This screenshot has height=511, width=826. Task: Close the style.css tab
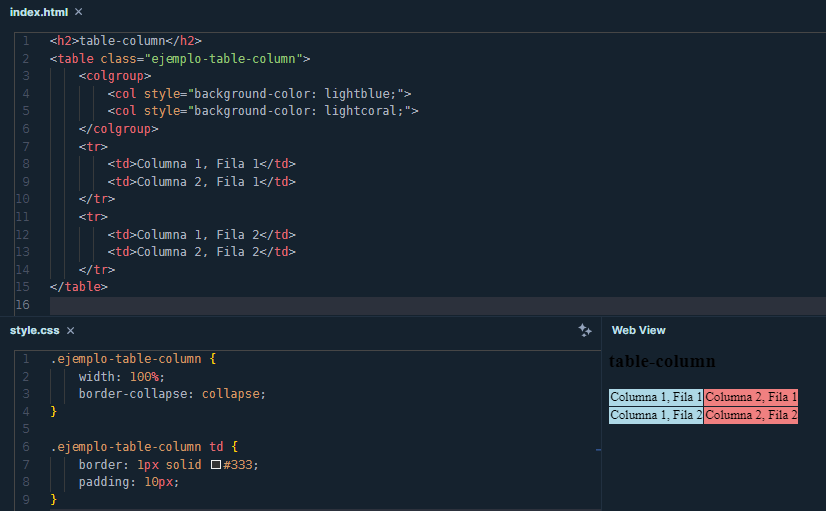pyautogui.click(x=71, y=330)
